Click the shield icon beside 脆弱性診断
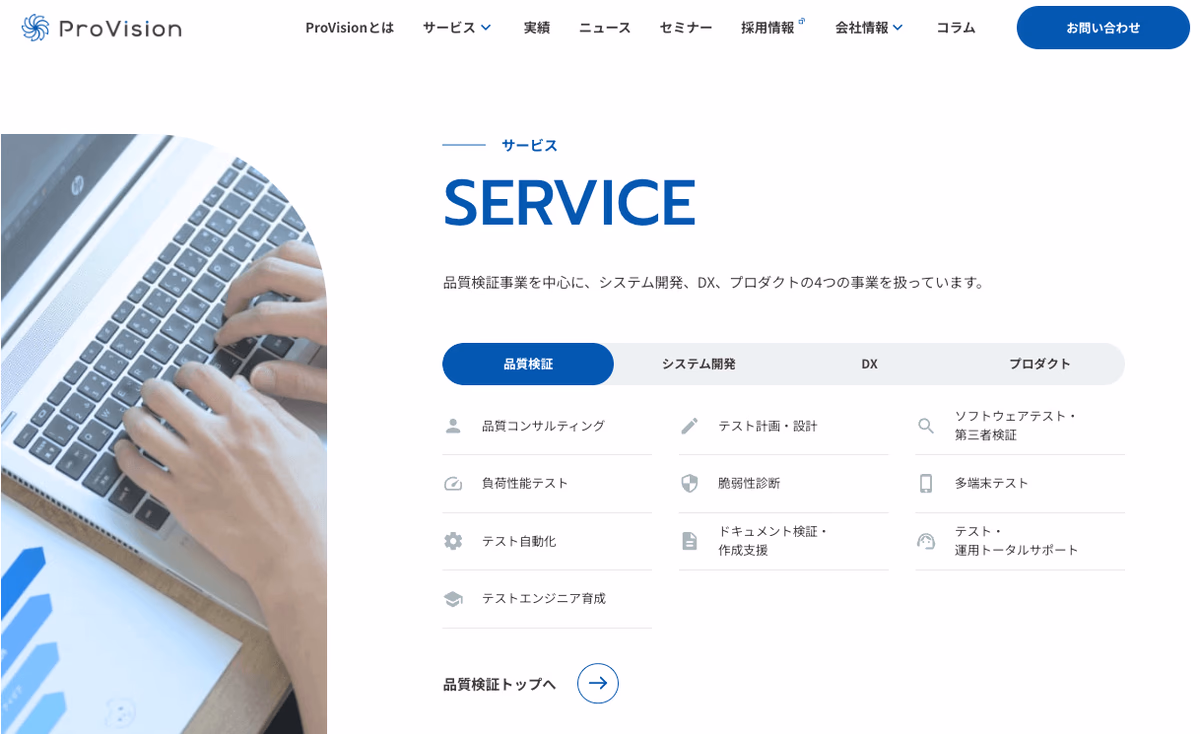Screen dimensions: 1200x734 689,484
